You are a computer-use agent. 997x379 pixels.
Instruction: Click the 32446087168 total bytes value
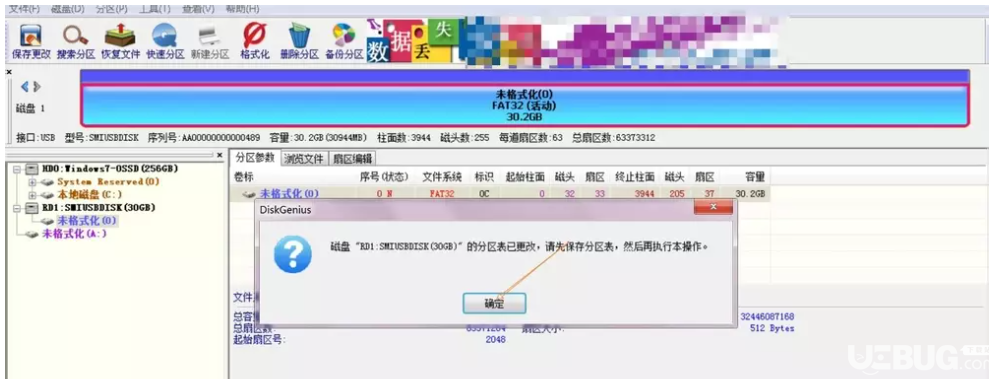(767, 316)
